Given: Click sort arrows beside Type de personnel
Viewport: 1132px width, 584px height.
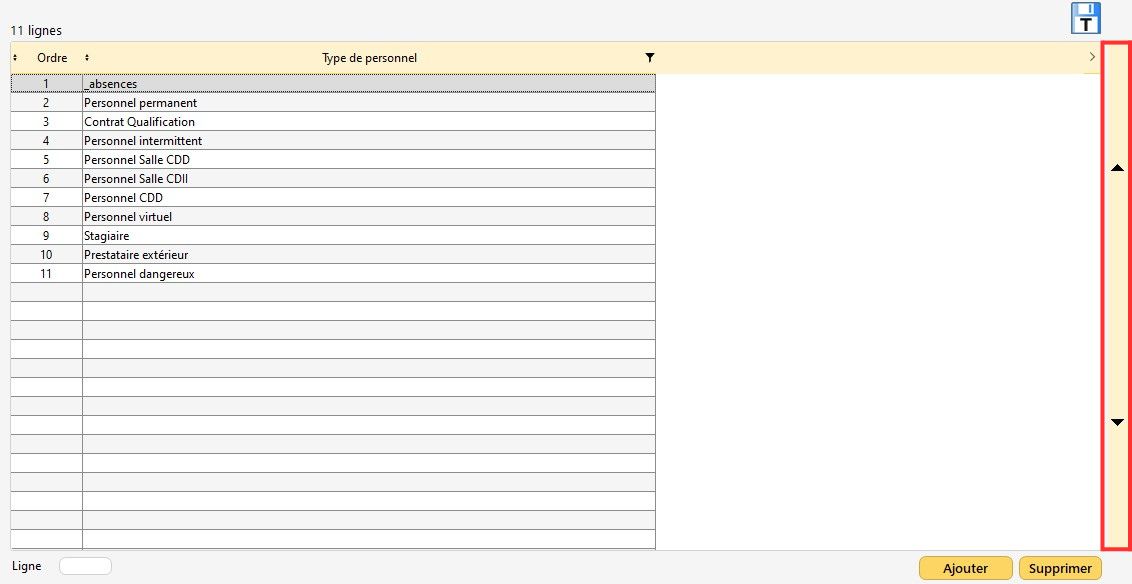Looking at the screenshot, I should click(87, 58).
